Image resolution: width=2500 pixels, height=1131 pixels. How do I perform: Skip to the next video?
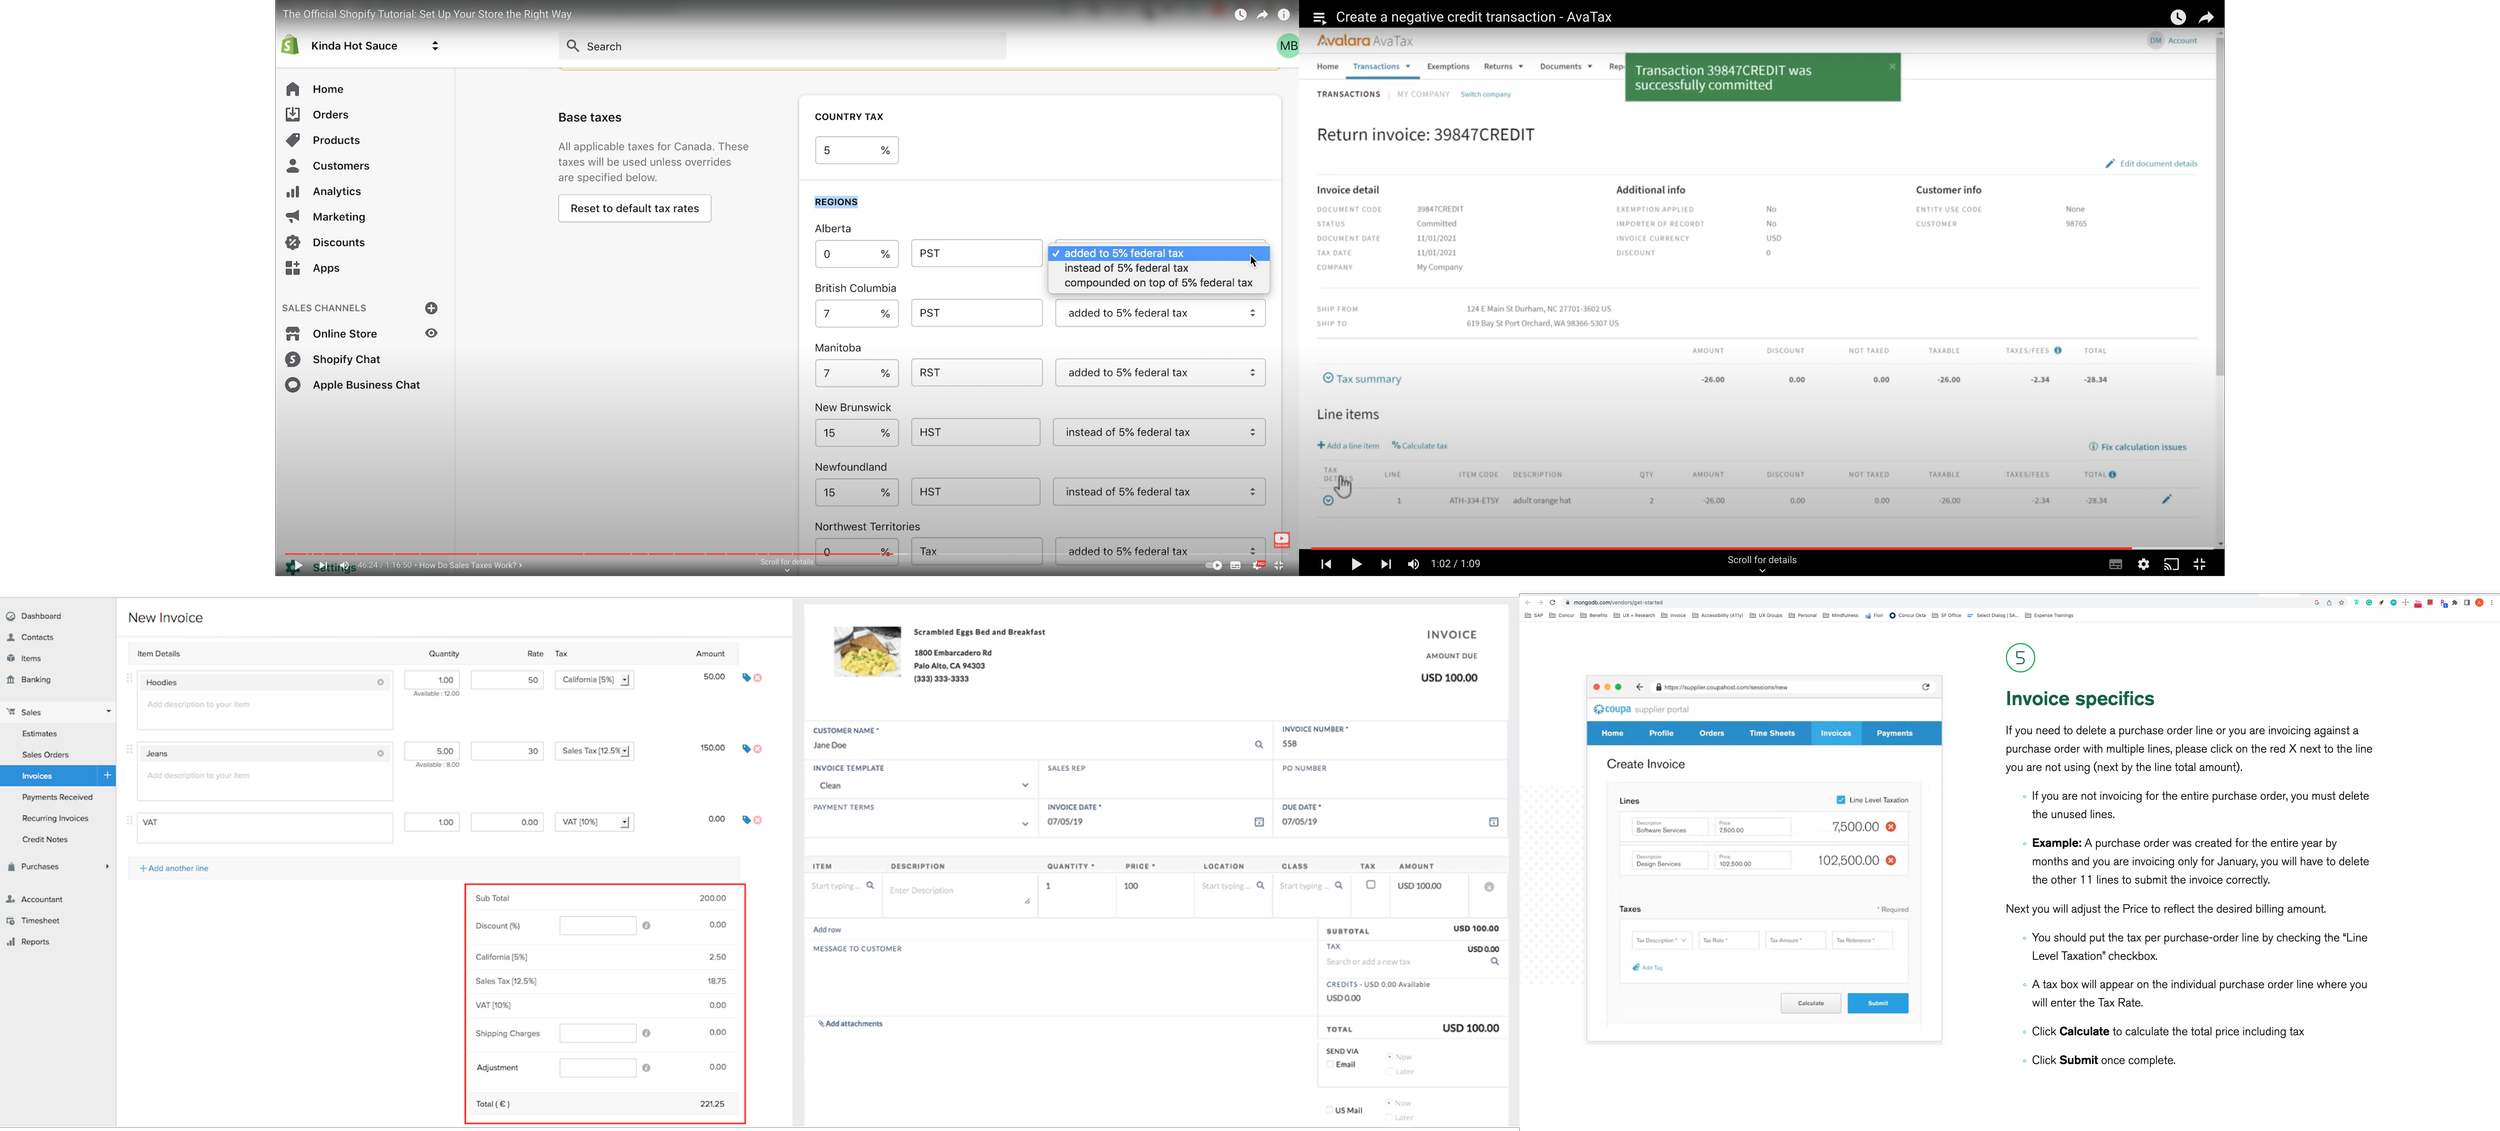pyautogui.click(x=1385, y=564)
